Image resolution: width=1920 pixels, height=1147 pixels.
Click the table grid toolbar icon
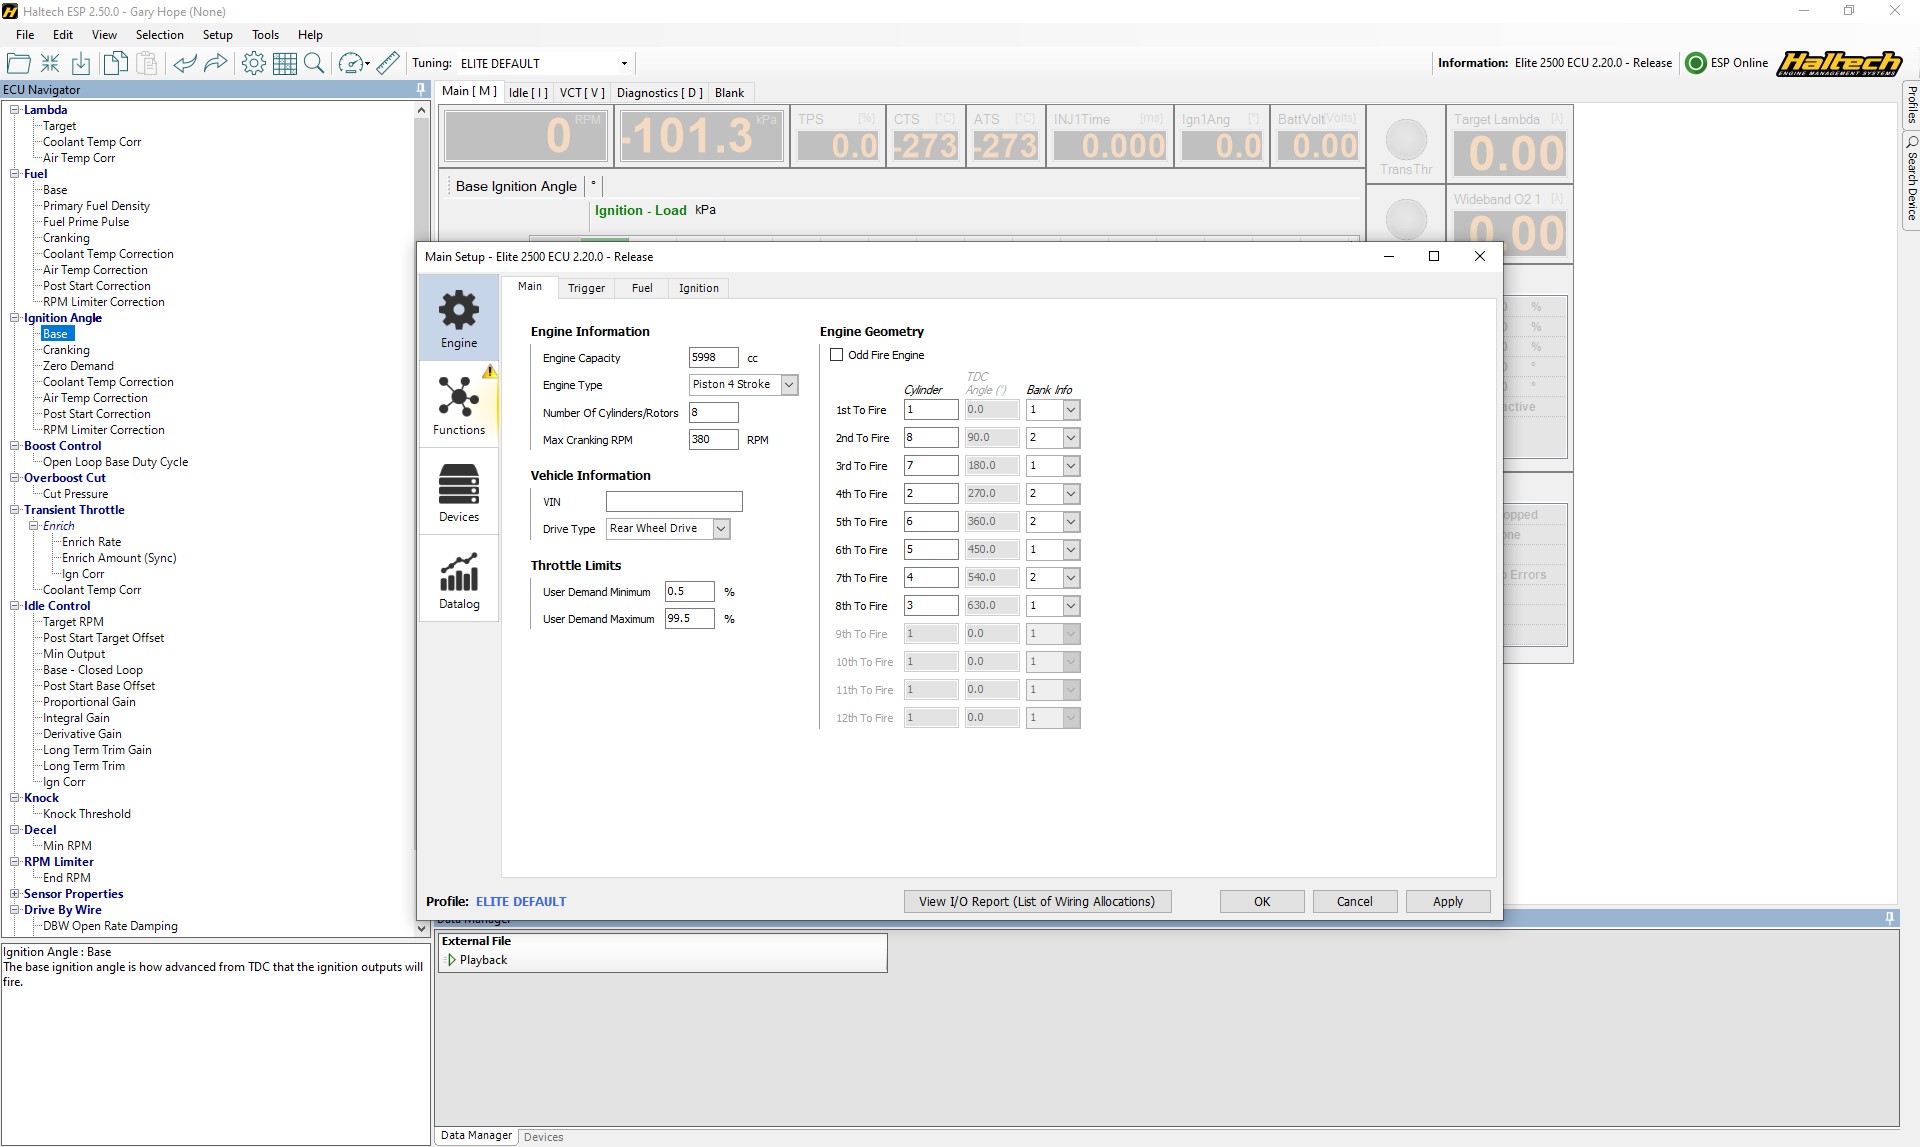click(285, 63)
